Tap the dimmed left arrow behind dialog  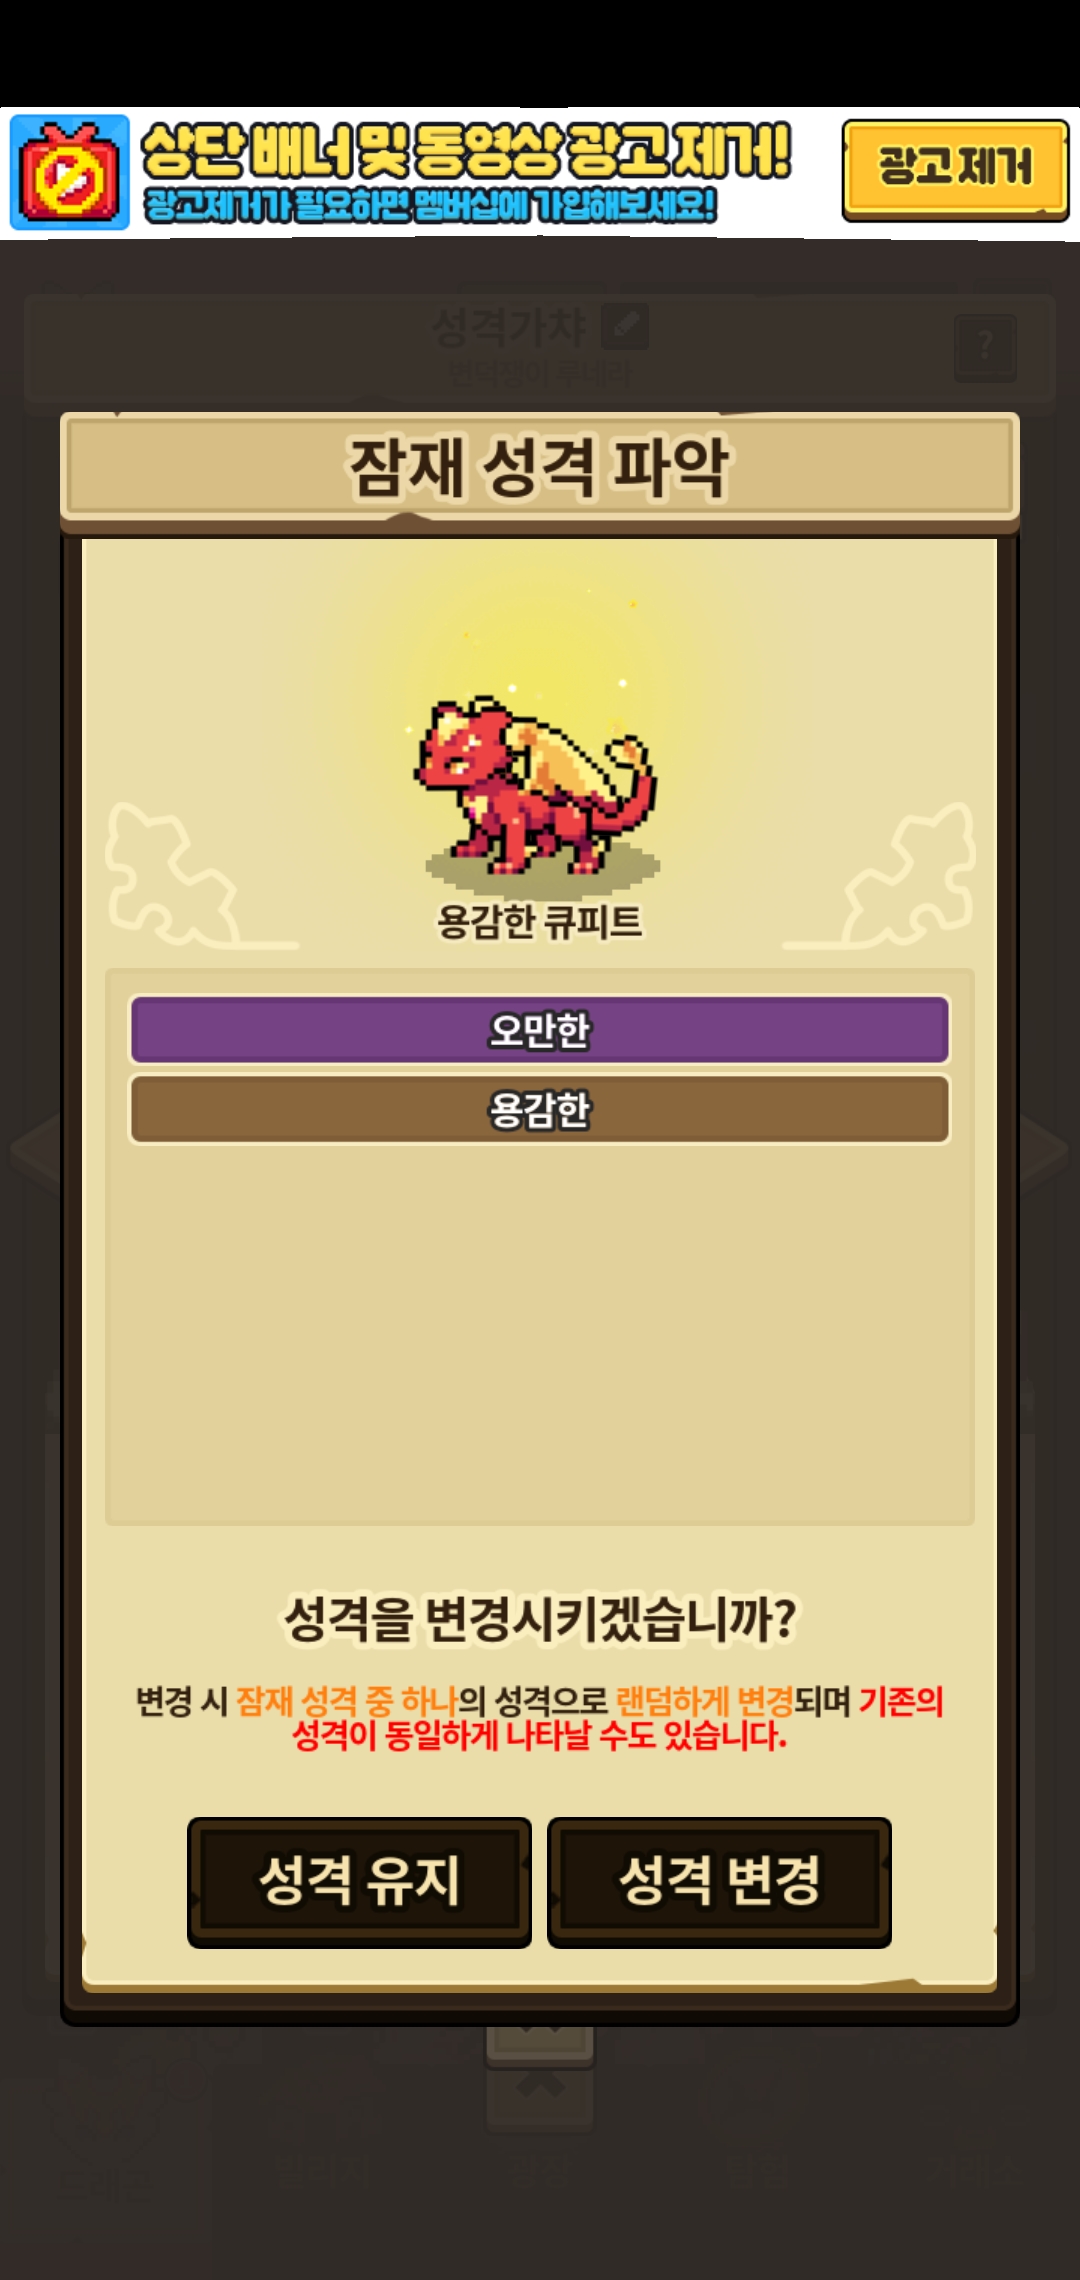point(35,1150)
